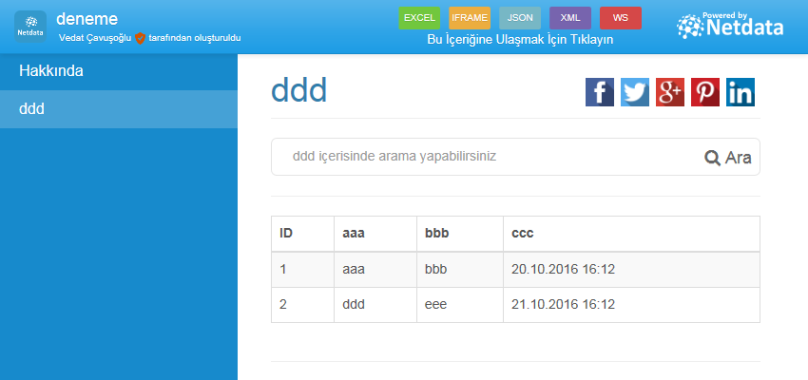Select ddd in the sidebar
The width and height of the screenshot is (808, 380).
tap(119, 109)
